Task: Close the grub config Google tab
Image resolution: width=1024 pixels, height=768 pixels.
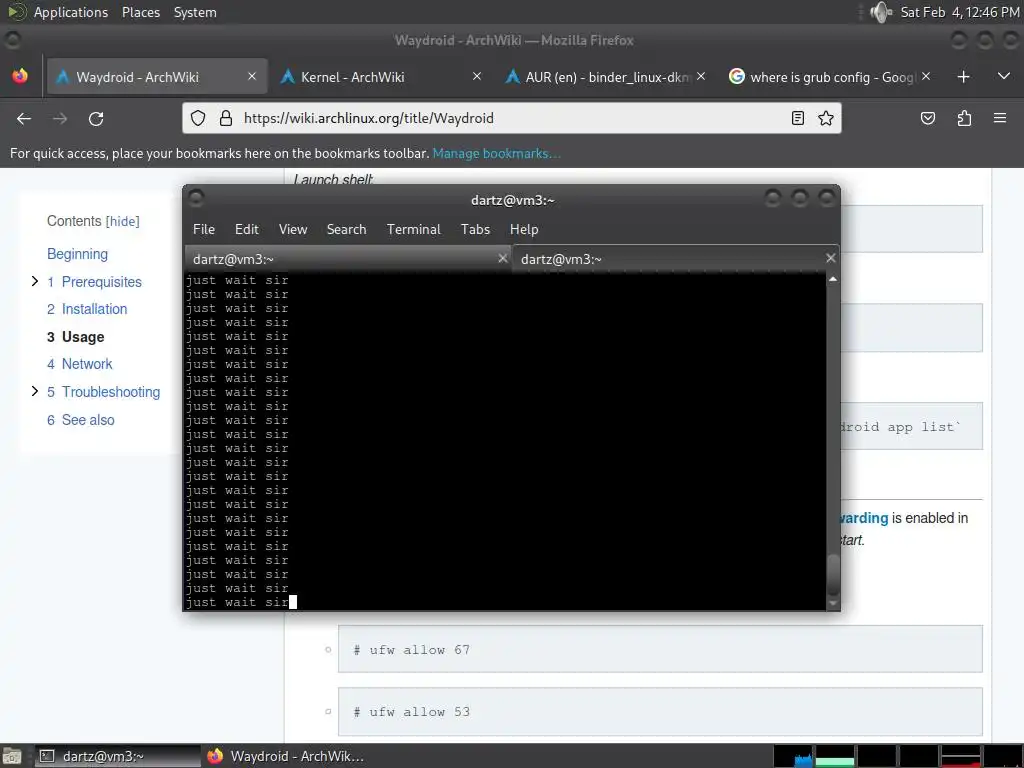Action: (926, 76)
